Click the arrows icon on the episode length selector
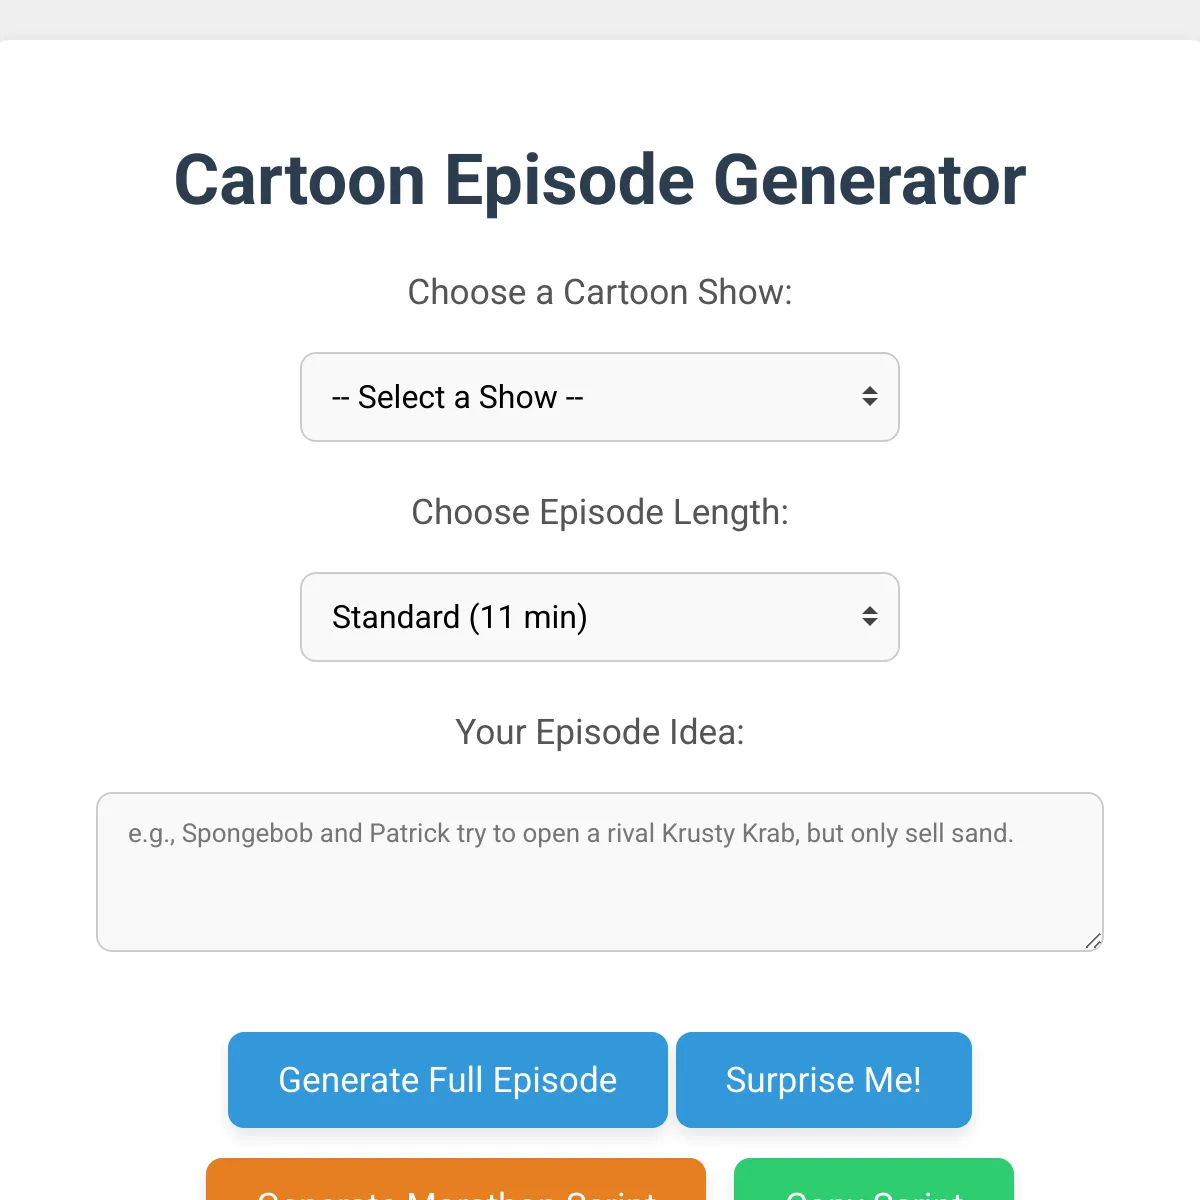1200x1200 pixels. (x=870, y=617)
